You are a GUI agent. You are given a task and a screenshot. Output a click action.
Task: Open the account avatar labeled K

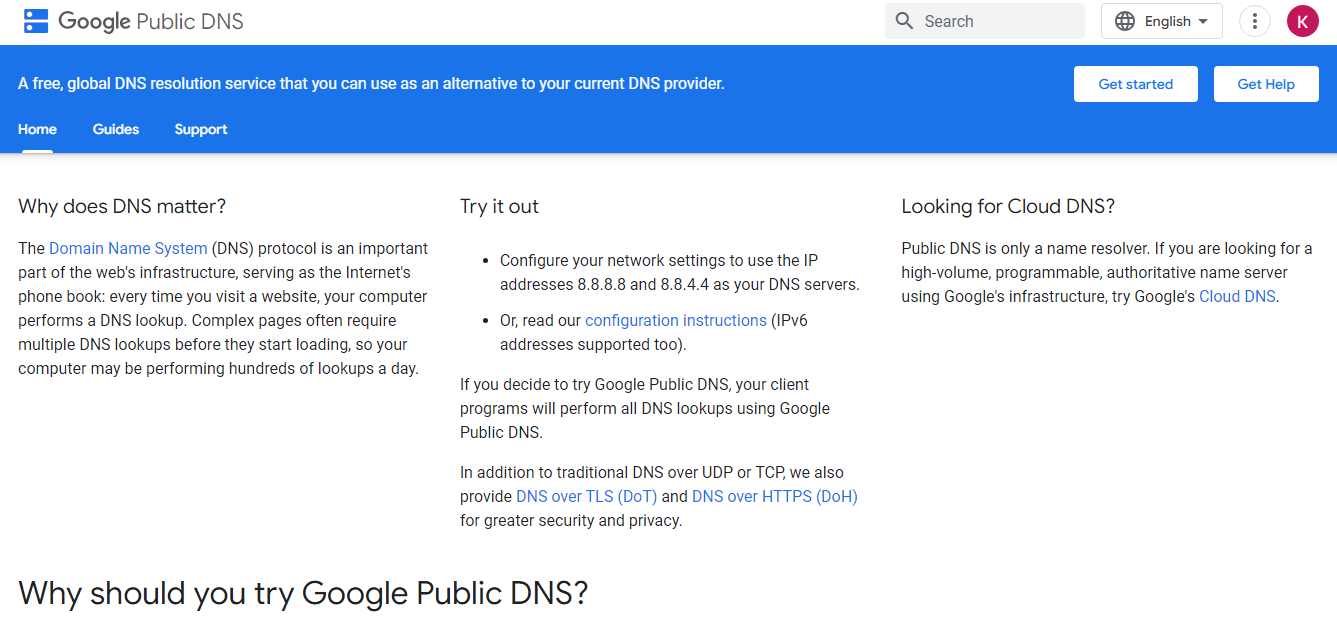coord(1302,21)
